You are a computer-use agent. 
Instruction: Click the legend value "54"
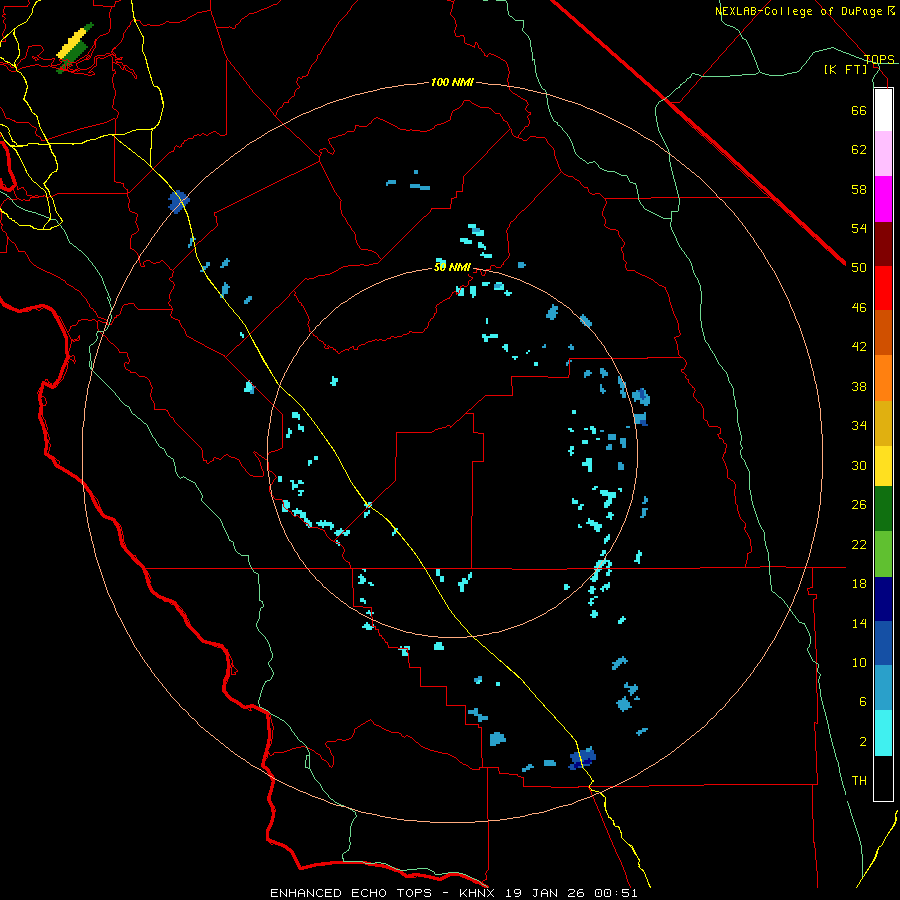pos(859,228)
